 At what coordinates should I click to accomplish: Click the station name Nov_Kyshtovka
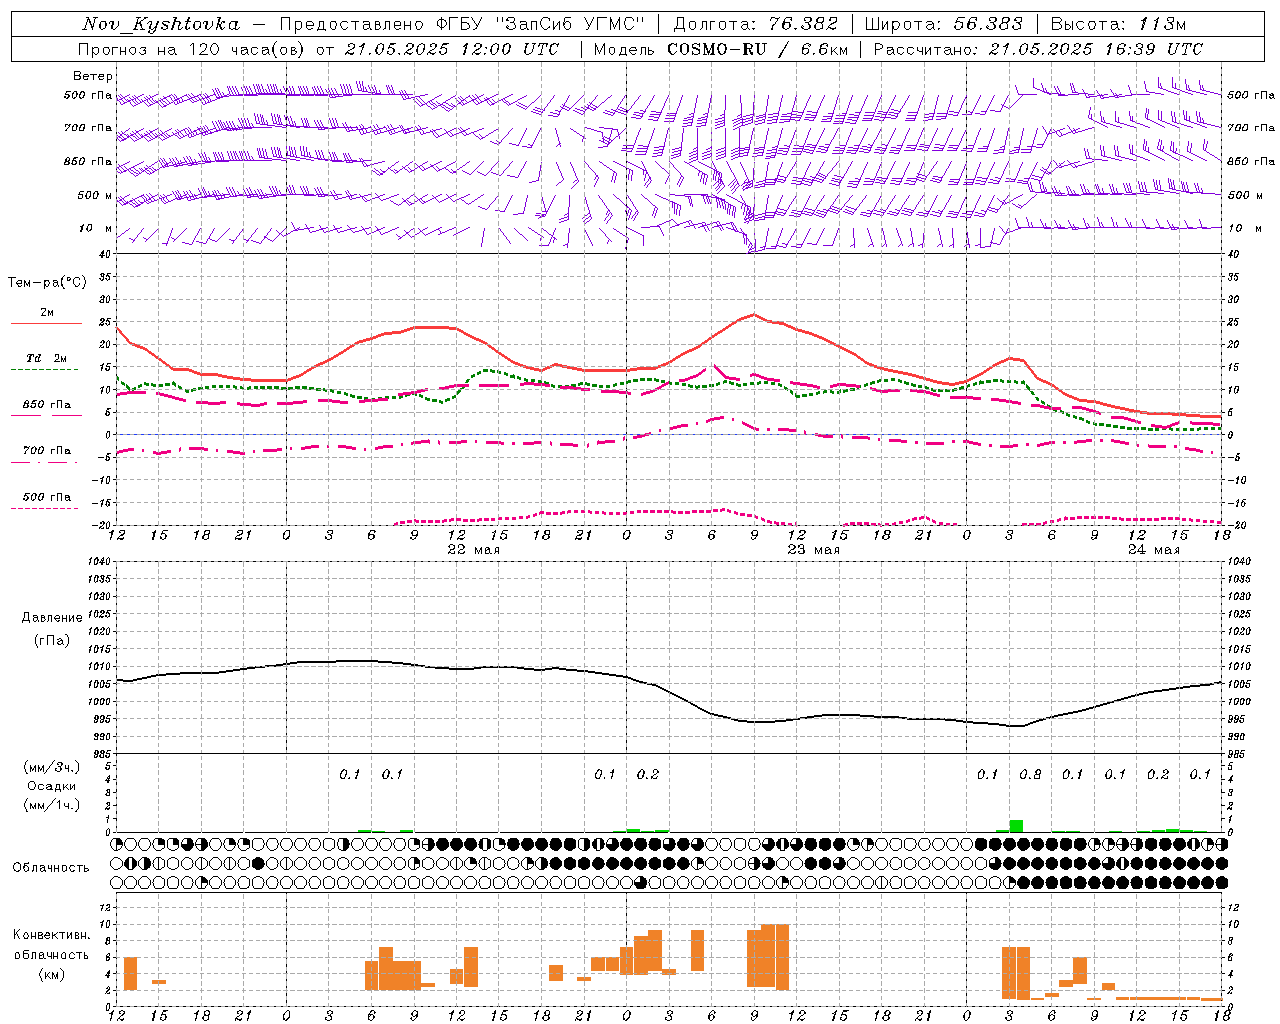161,24
